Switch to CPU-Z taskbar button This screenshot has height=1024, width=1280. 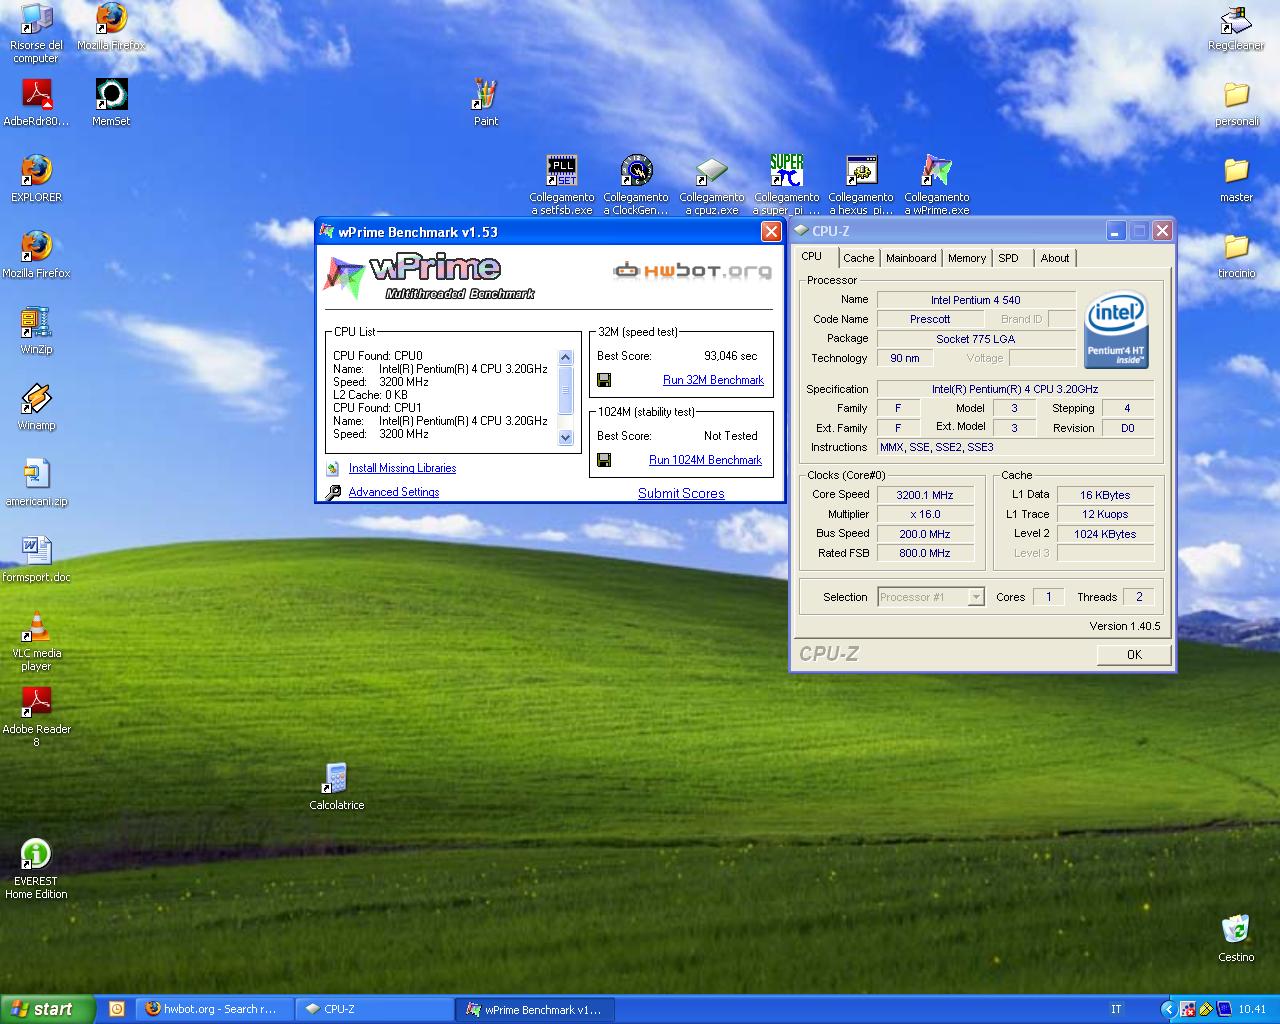[x=375, y=1009]
